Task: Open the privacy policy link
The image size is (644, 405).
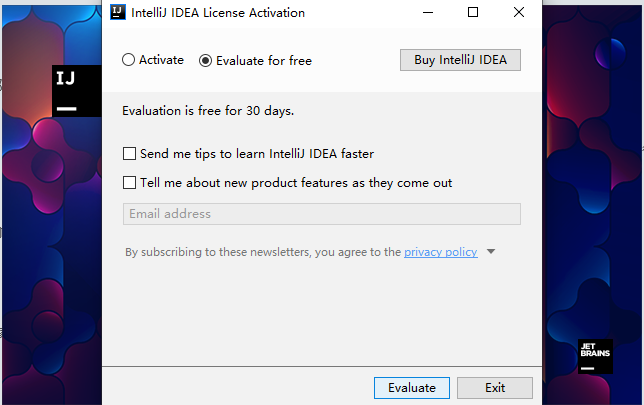Action: coord(440,252)
